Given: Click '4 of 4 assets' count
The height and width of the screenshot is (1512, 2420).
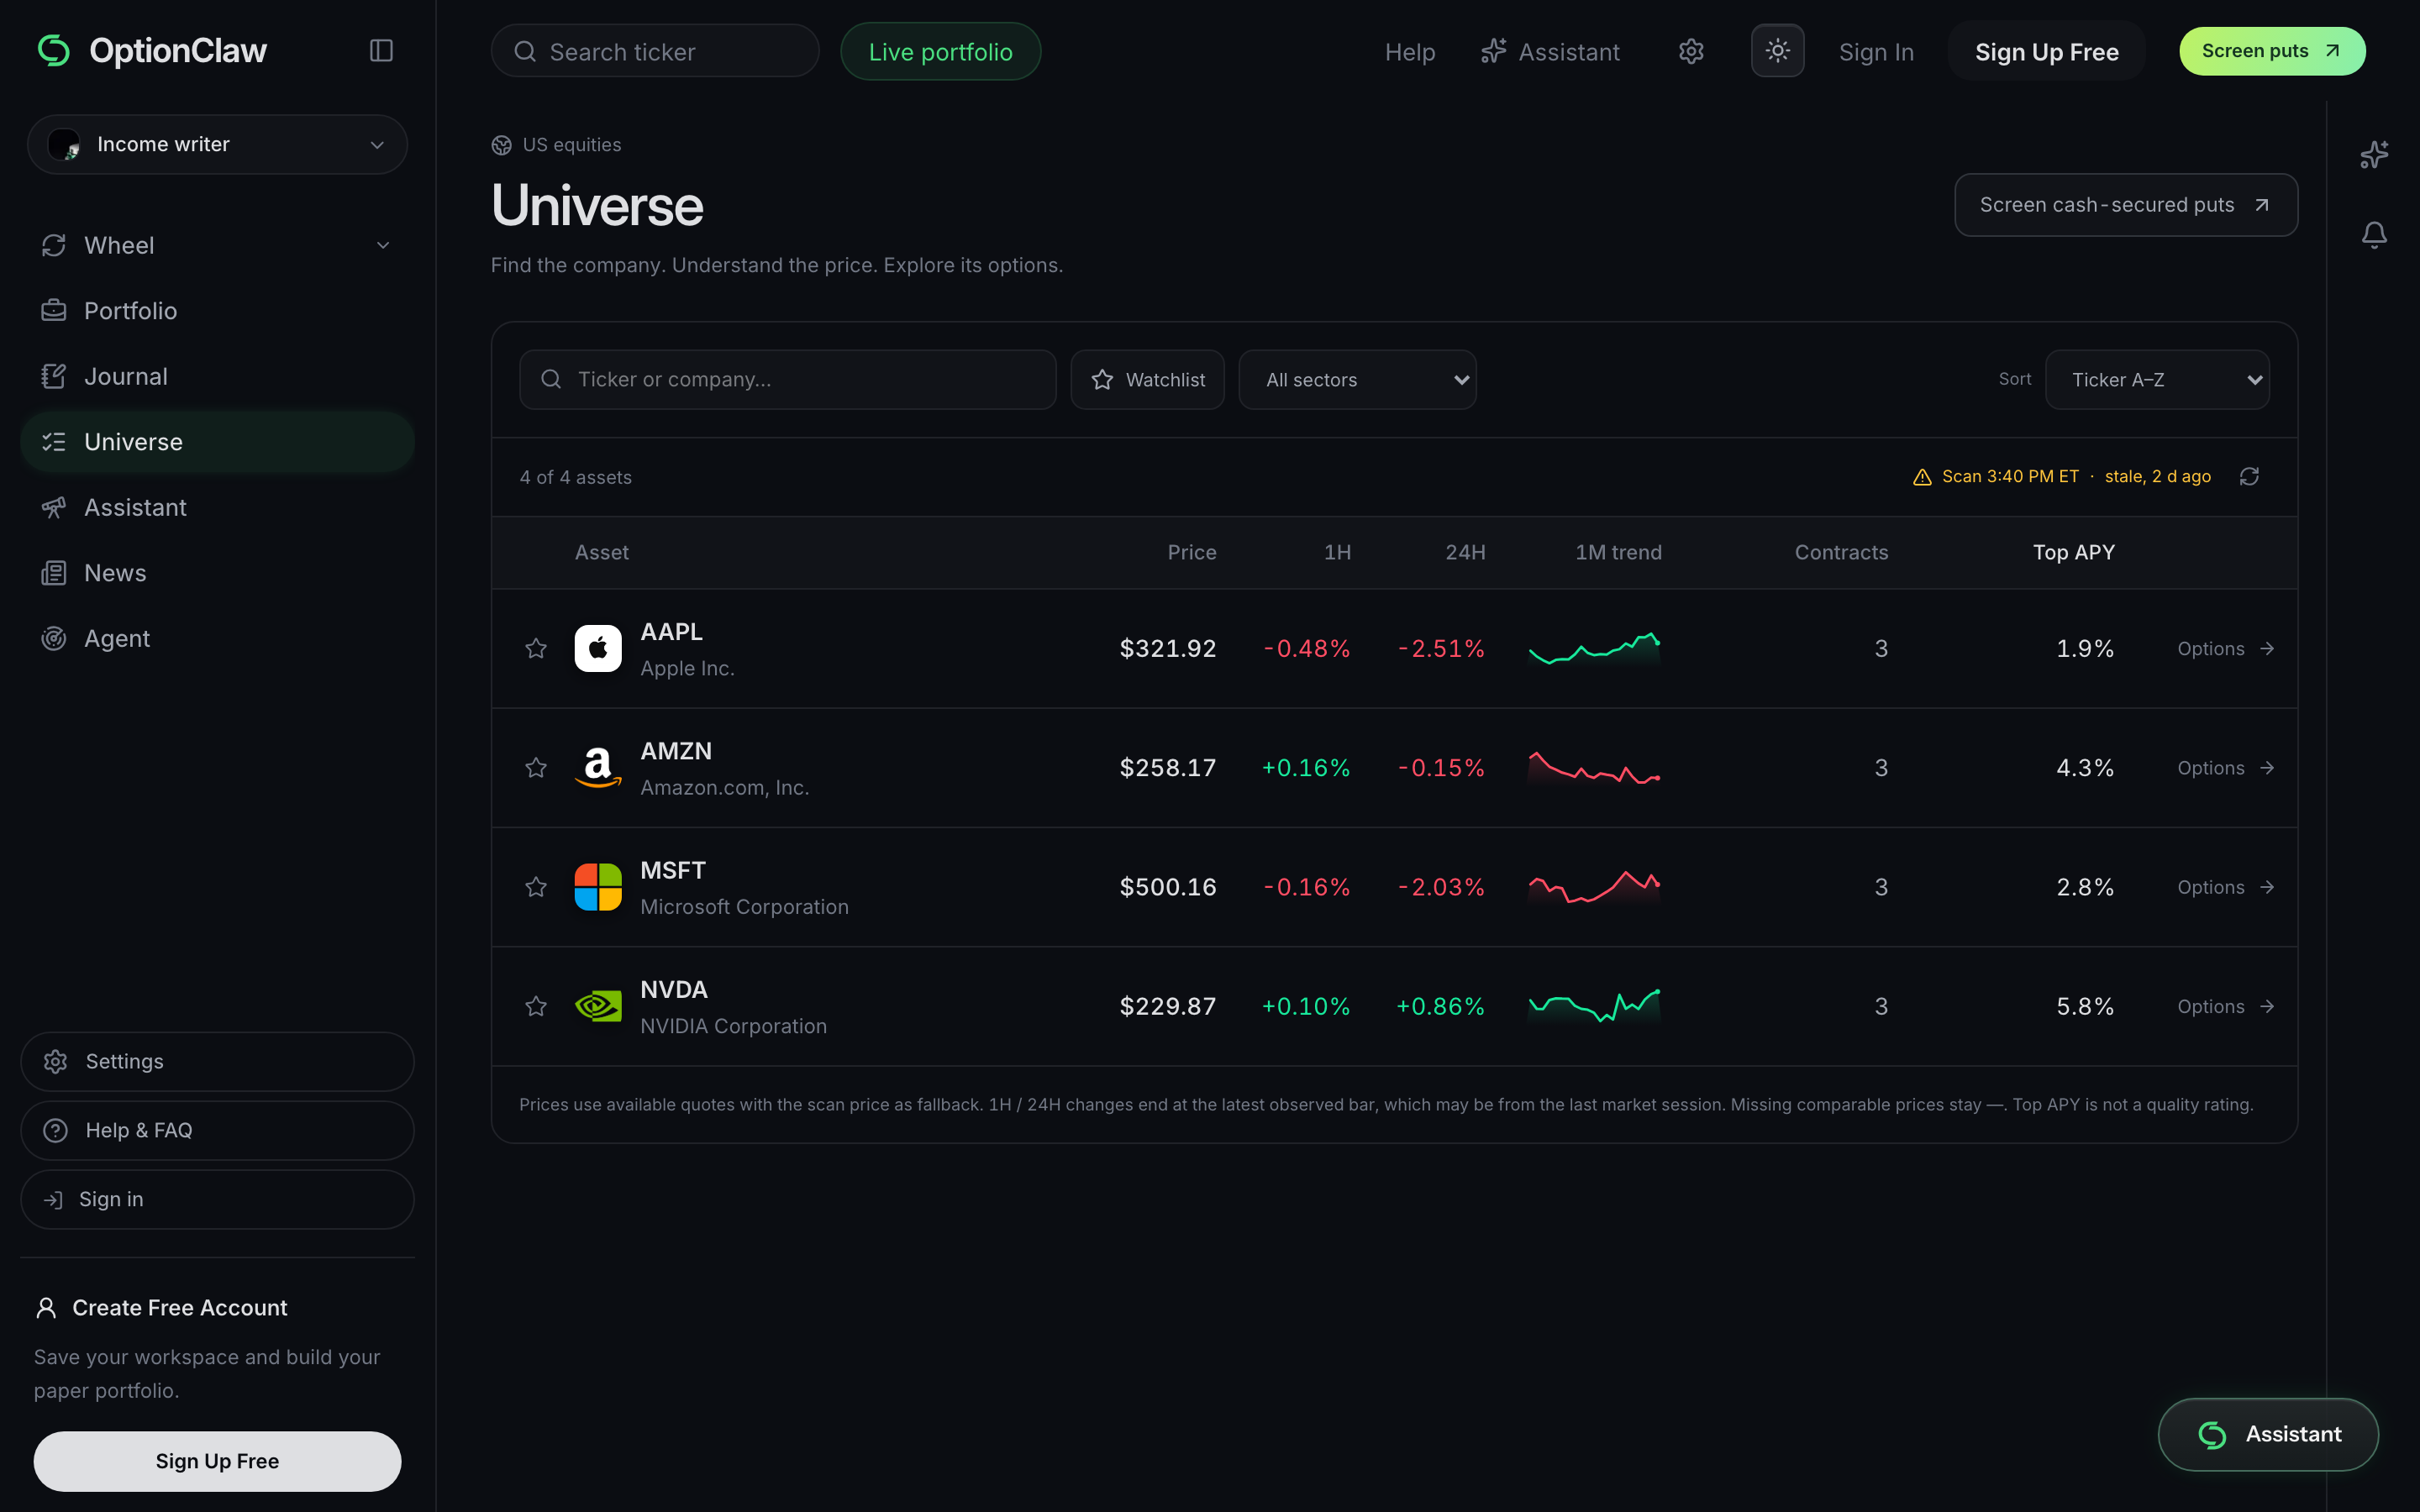Looking at the screenshot, I should tap(575, 477).
